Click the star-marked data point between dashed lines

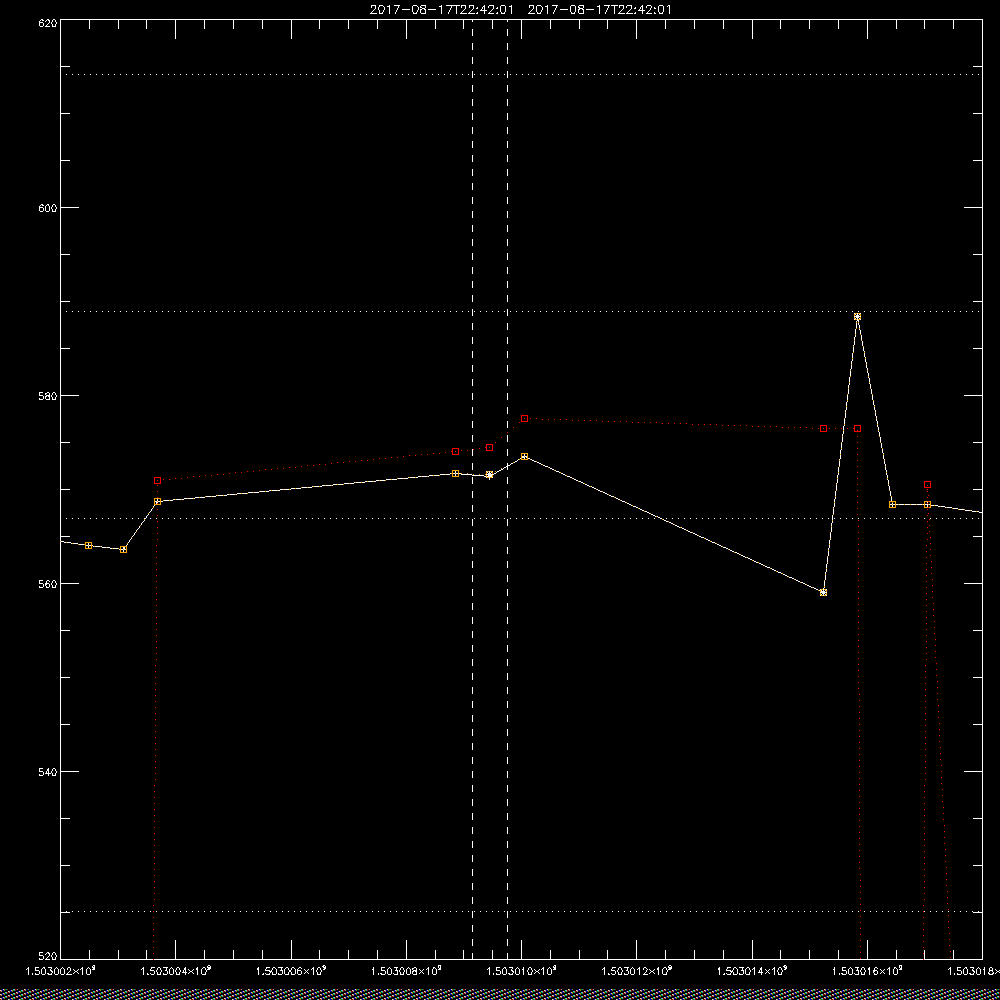tap(489, 474)
